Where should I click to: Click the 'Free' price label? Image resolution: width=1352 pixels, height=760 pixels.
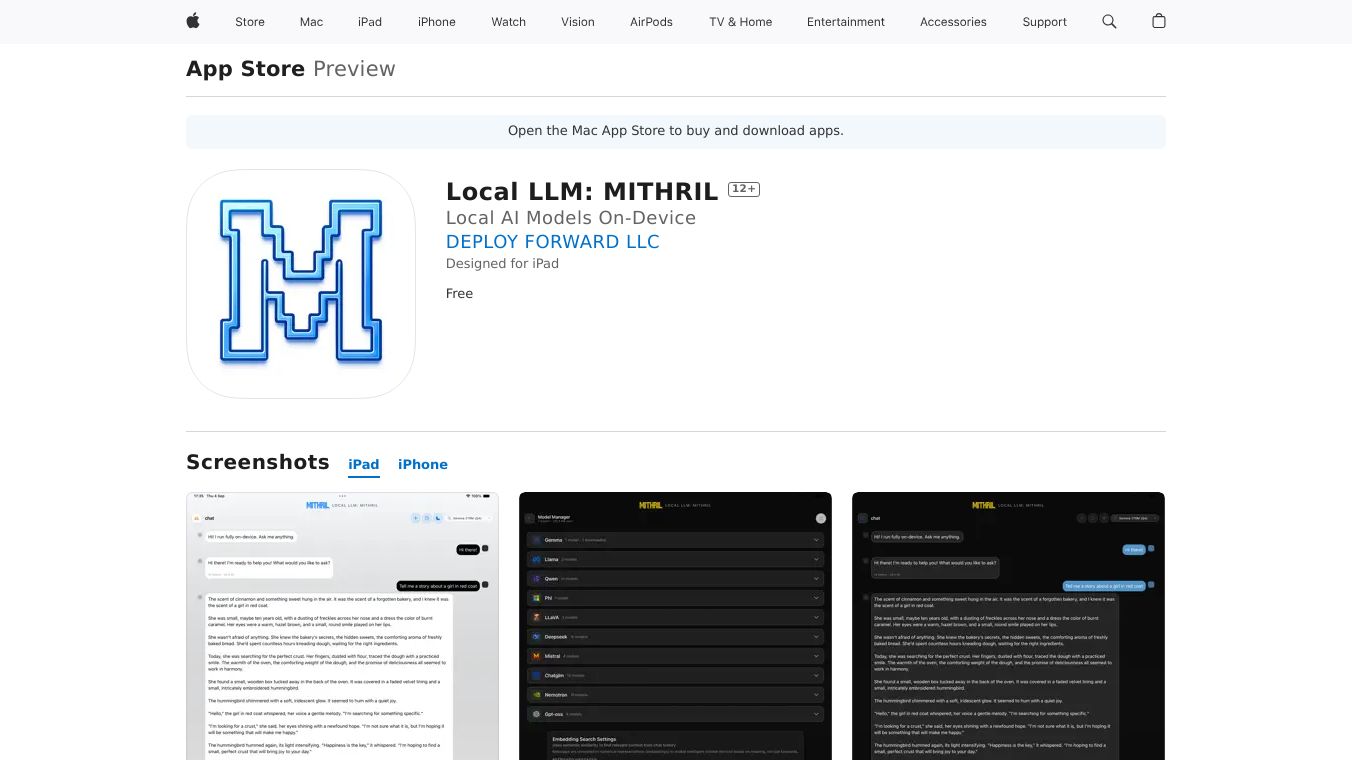click(460, 294)
